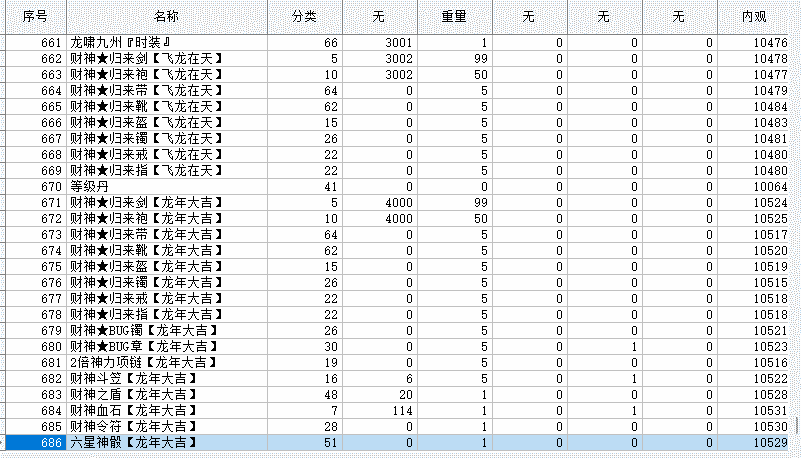The height and width of the screenshot is (458, 801).
Task: Select 财神★归来靴【飞龙在天】 name cell
Action: pyautogui.click(x=167, y=107)
